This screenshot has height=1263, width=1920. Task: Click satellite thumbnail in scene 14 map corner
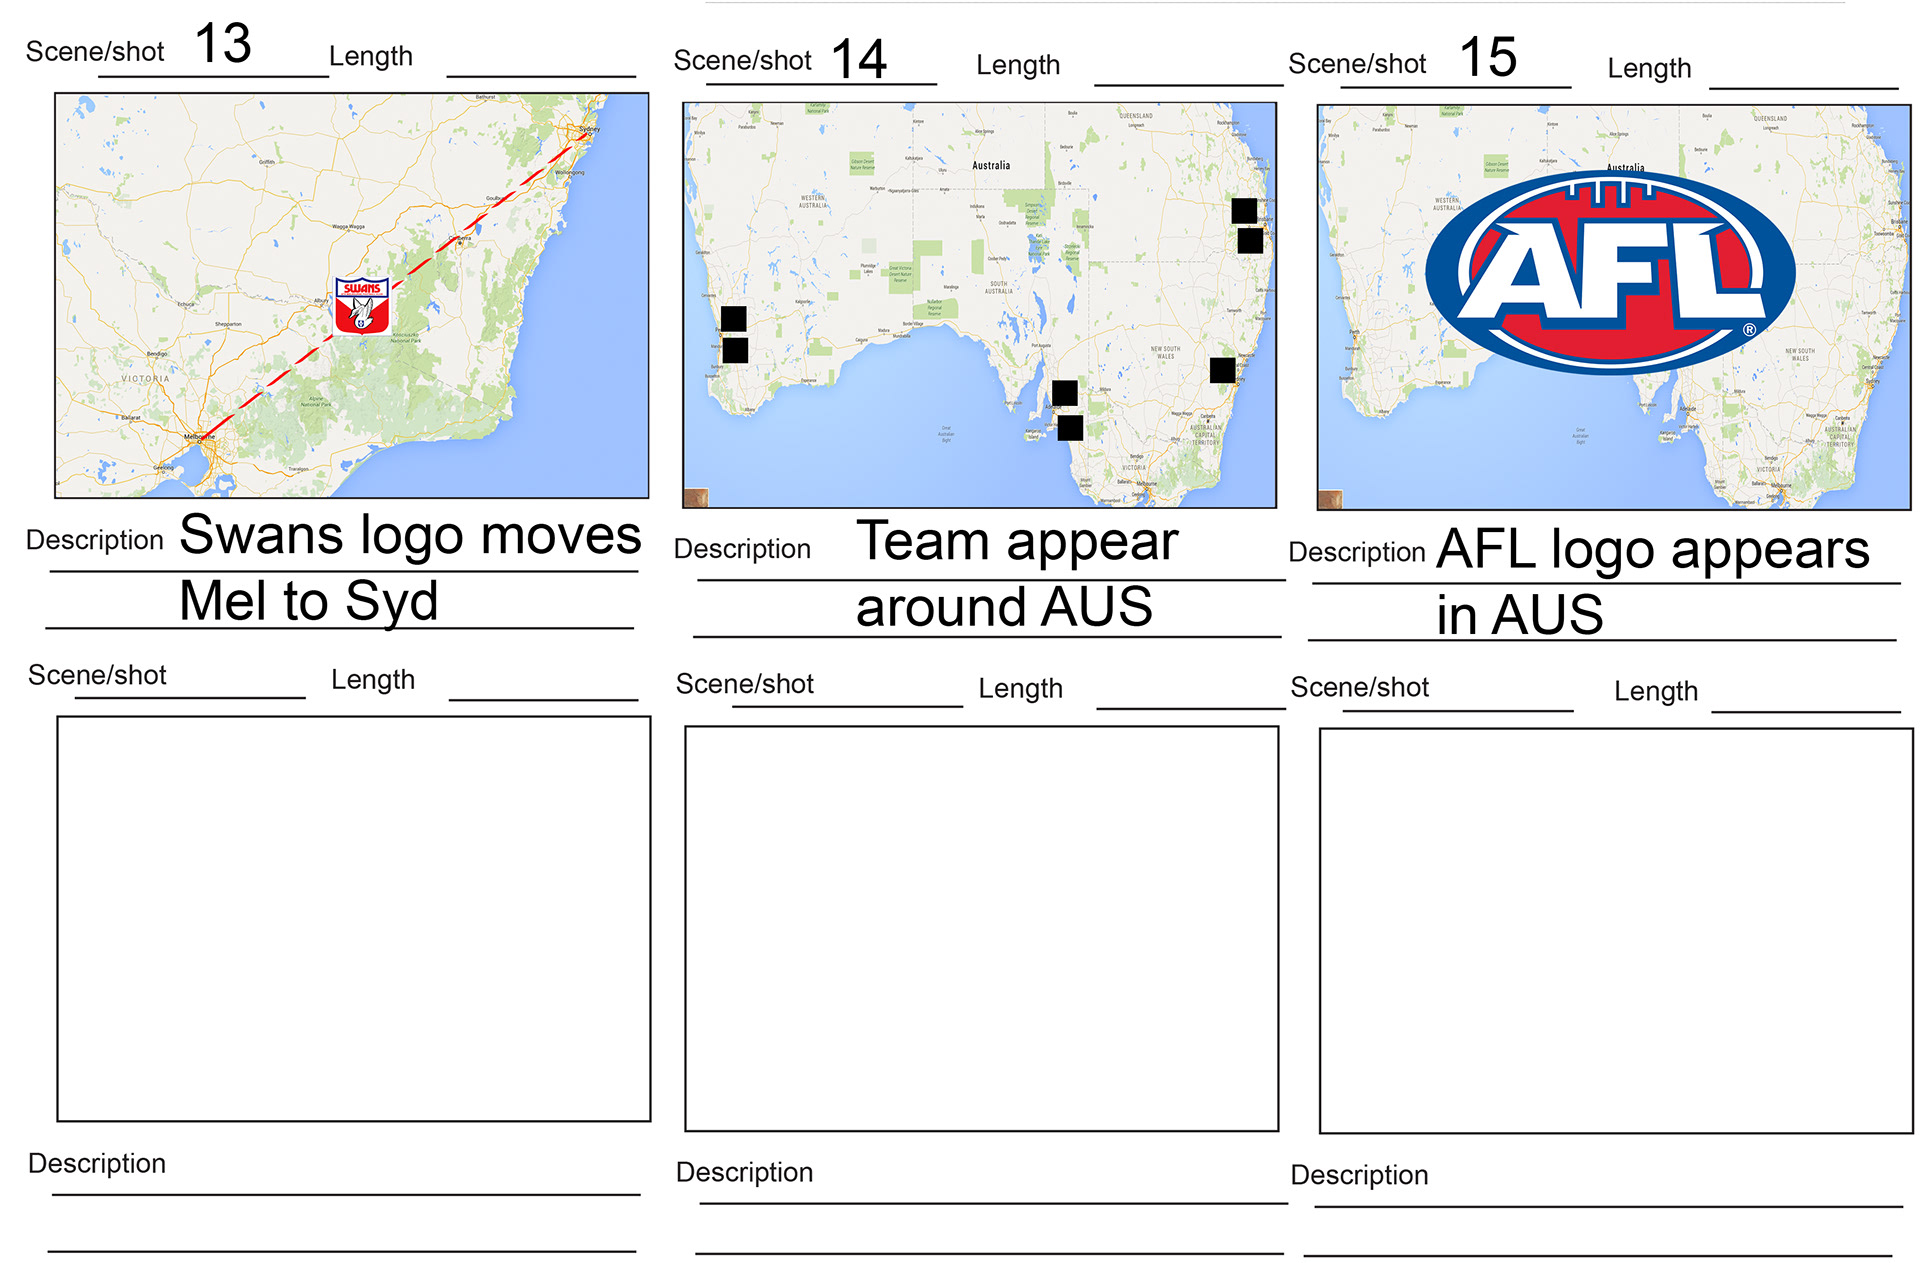[x=696, y=497]
